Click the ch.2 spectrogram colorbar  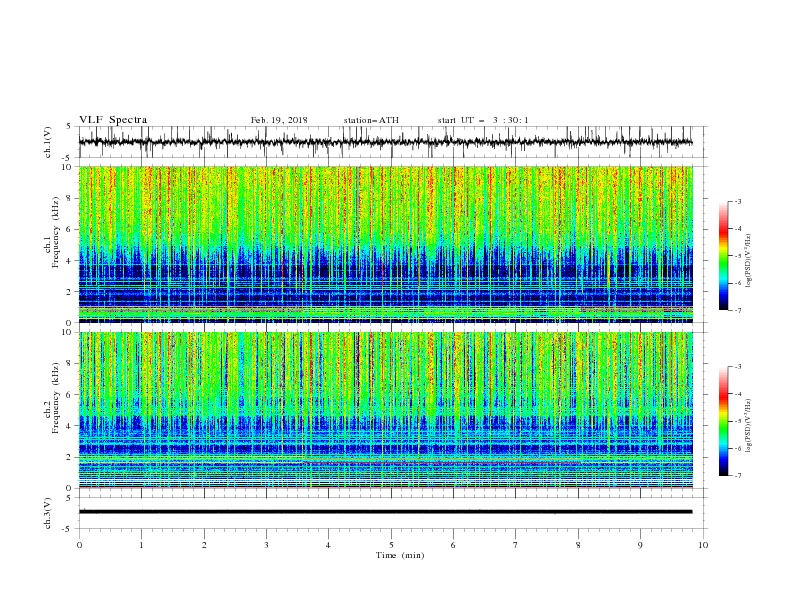point(723,421)
